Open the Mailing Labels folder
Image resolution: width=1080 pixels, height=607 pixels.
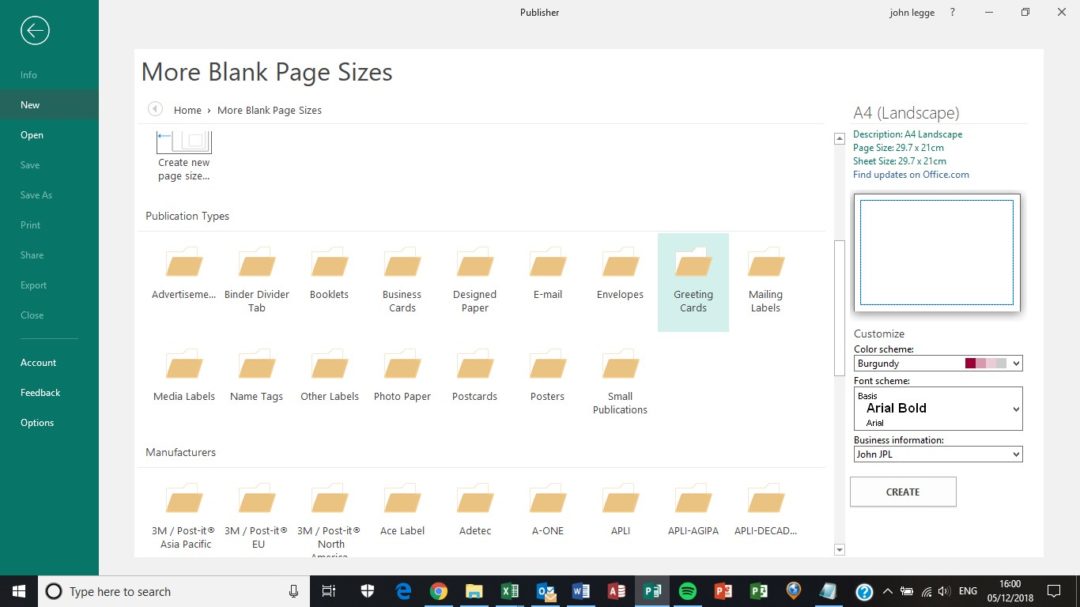[x=765, y=280]
